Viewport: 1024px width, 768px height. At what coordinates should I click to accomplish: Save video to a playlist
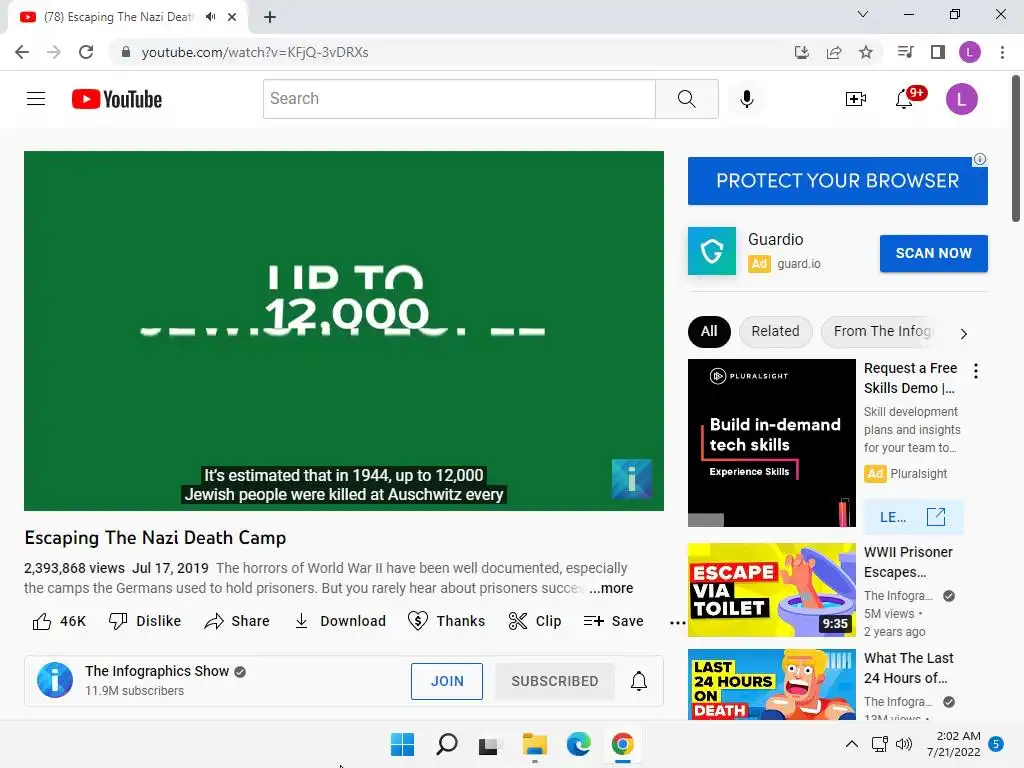pos(613,621)
